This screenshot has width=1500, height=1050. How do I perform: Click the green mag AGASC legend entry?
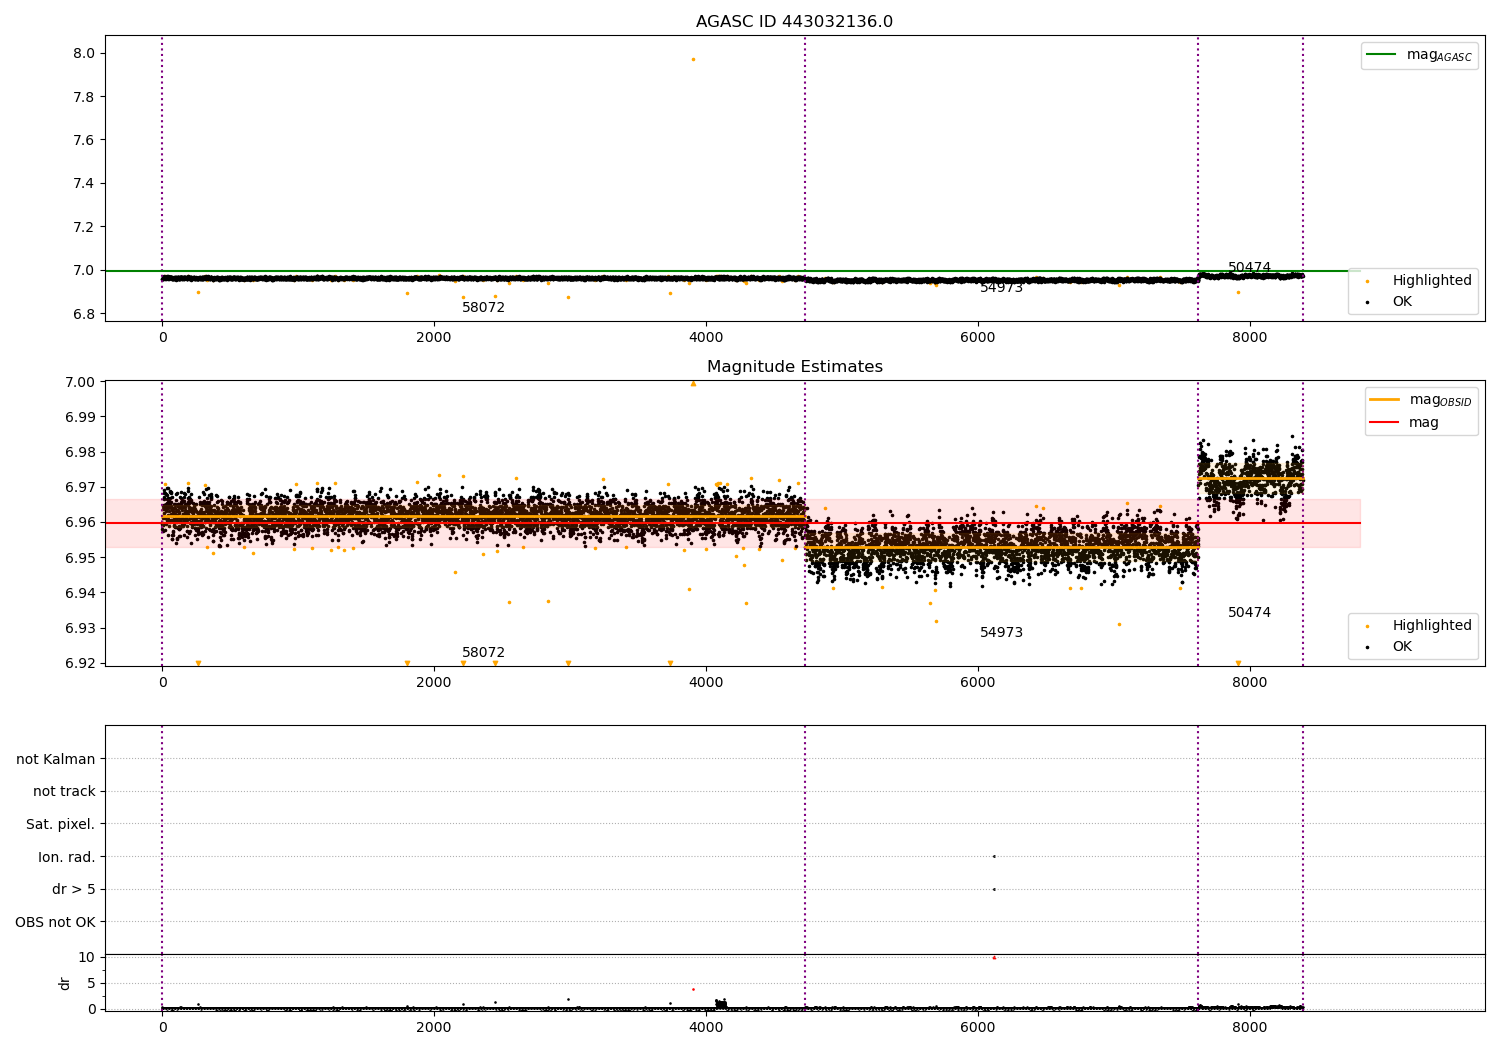click(x=1419, y=55)
